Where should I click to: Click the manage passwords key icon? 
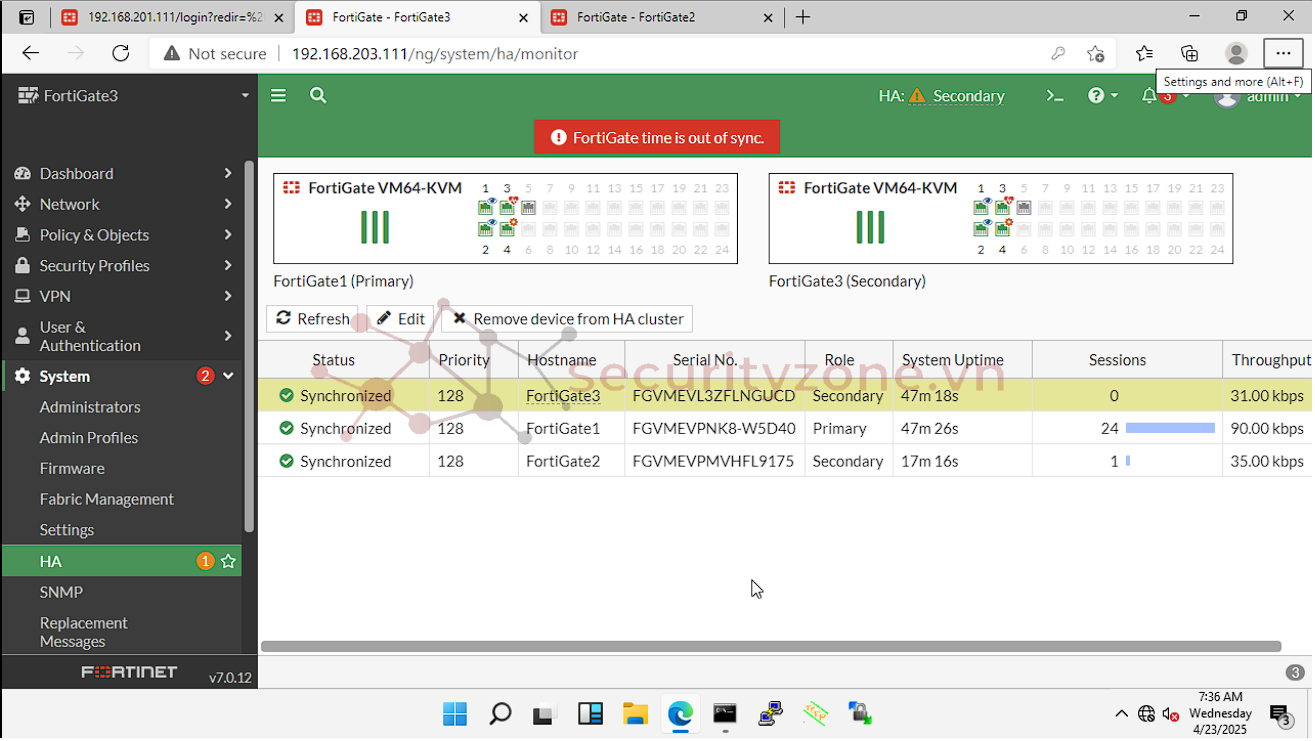click(1058, 54)
